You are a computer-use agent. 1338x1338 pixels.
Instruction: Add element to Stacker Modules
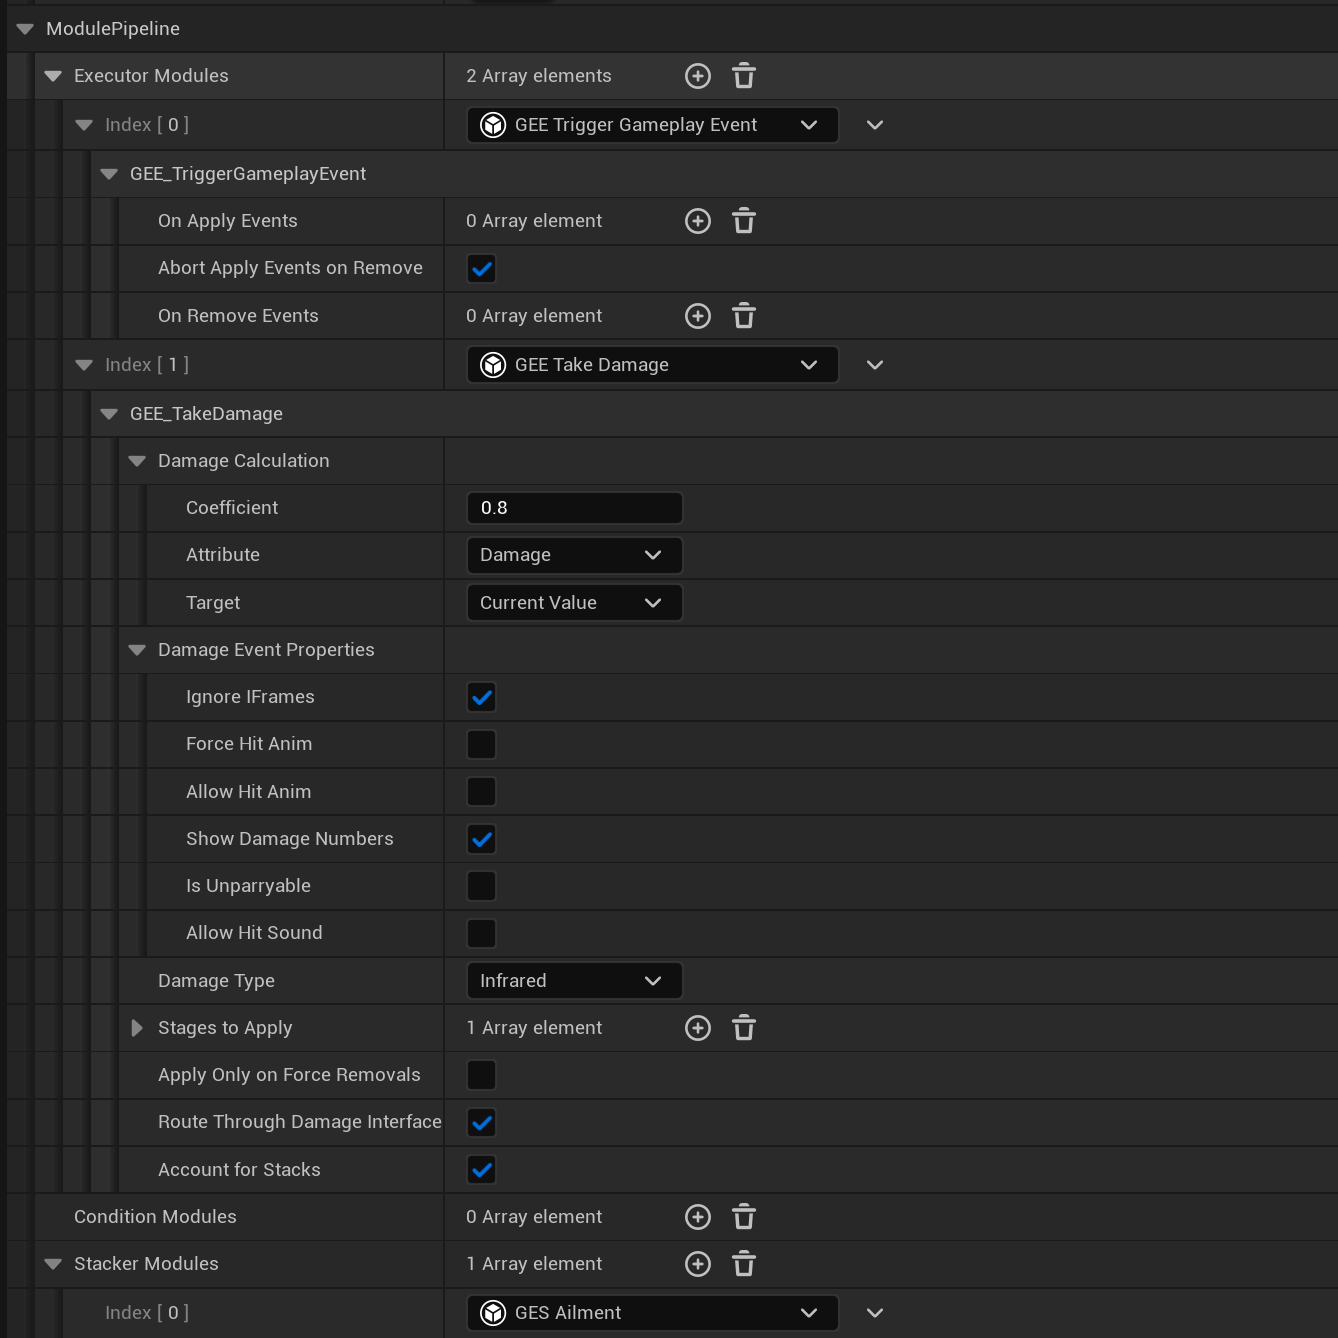coord(698,1264)
